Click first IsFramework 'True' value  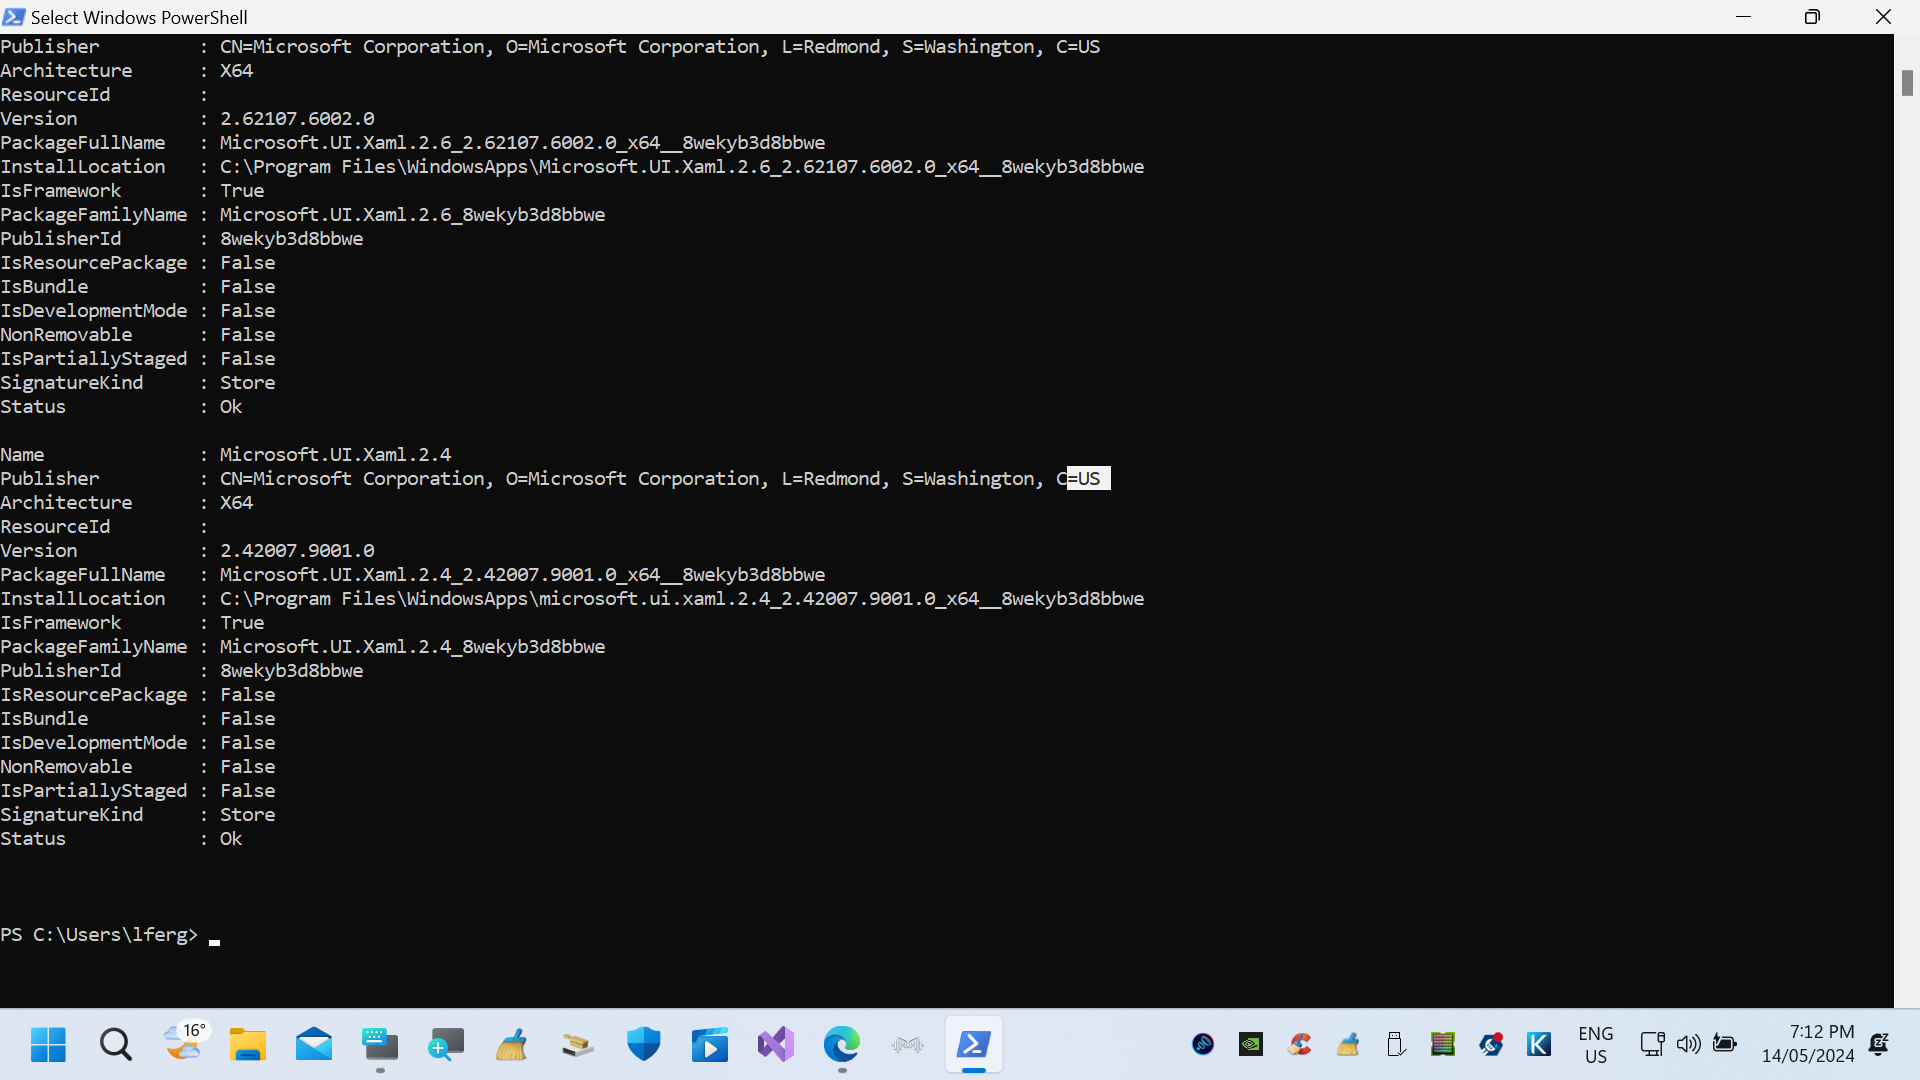pos(242,191)
